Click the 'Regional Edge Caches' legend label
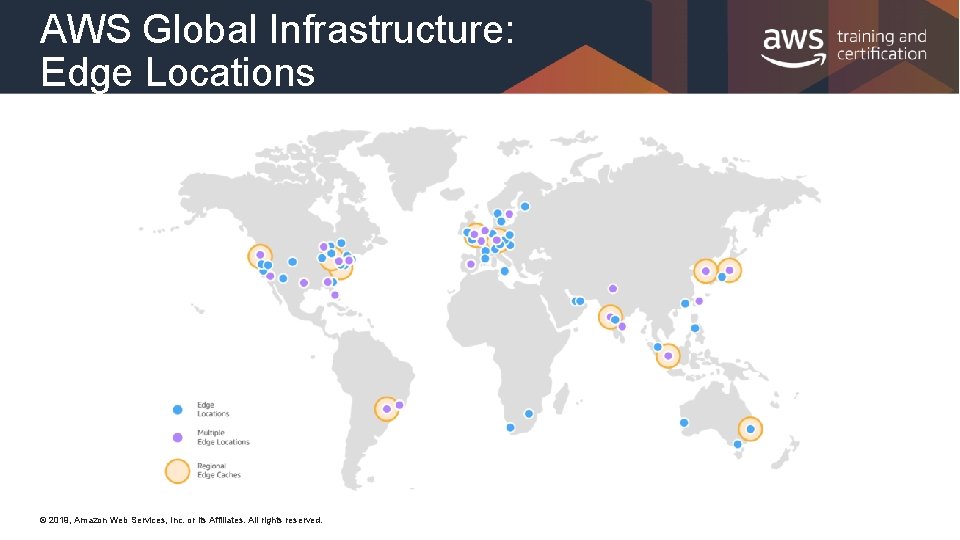 (x=219, y=471)
